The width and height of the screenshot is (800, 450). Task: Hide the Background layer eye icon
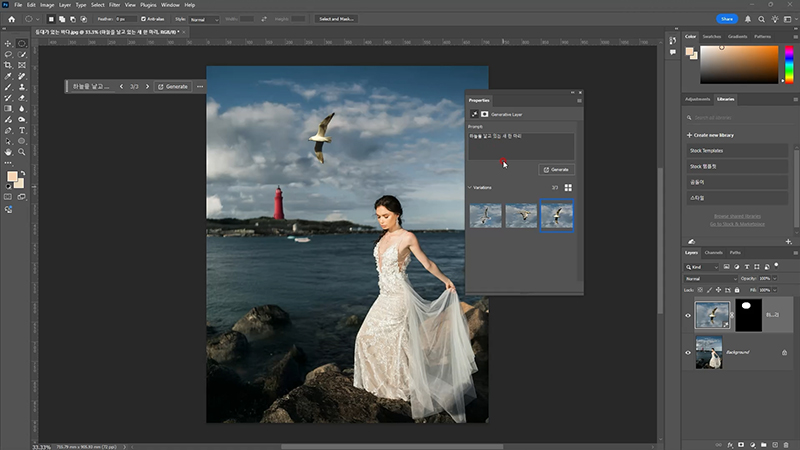[688, 352]
